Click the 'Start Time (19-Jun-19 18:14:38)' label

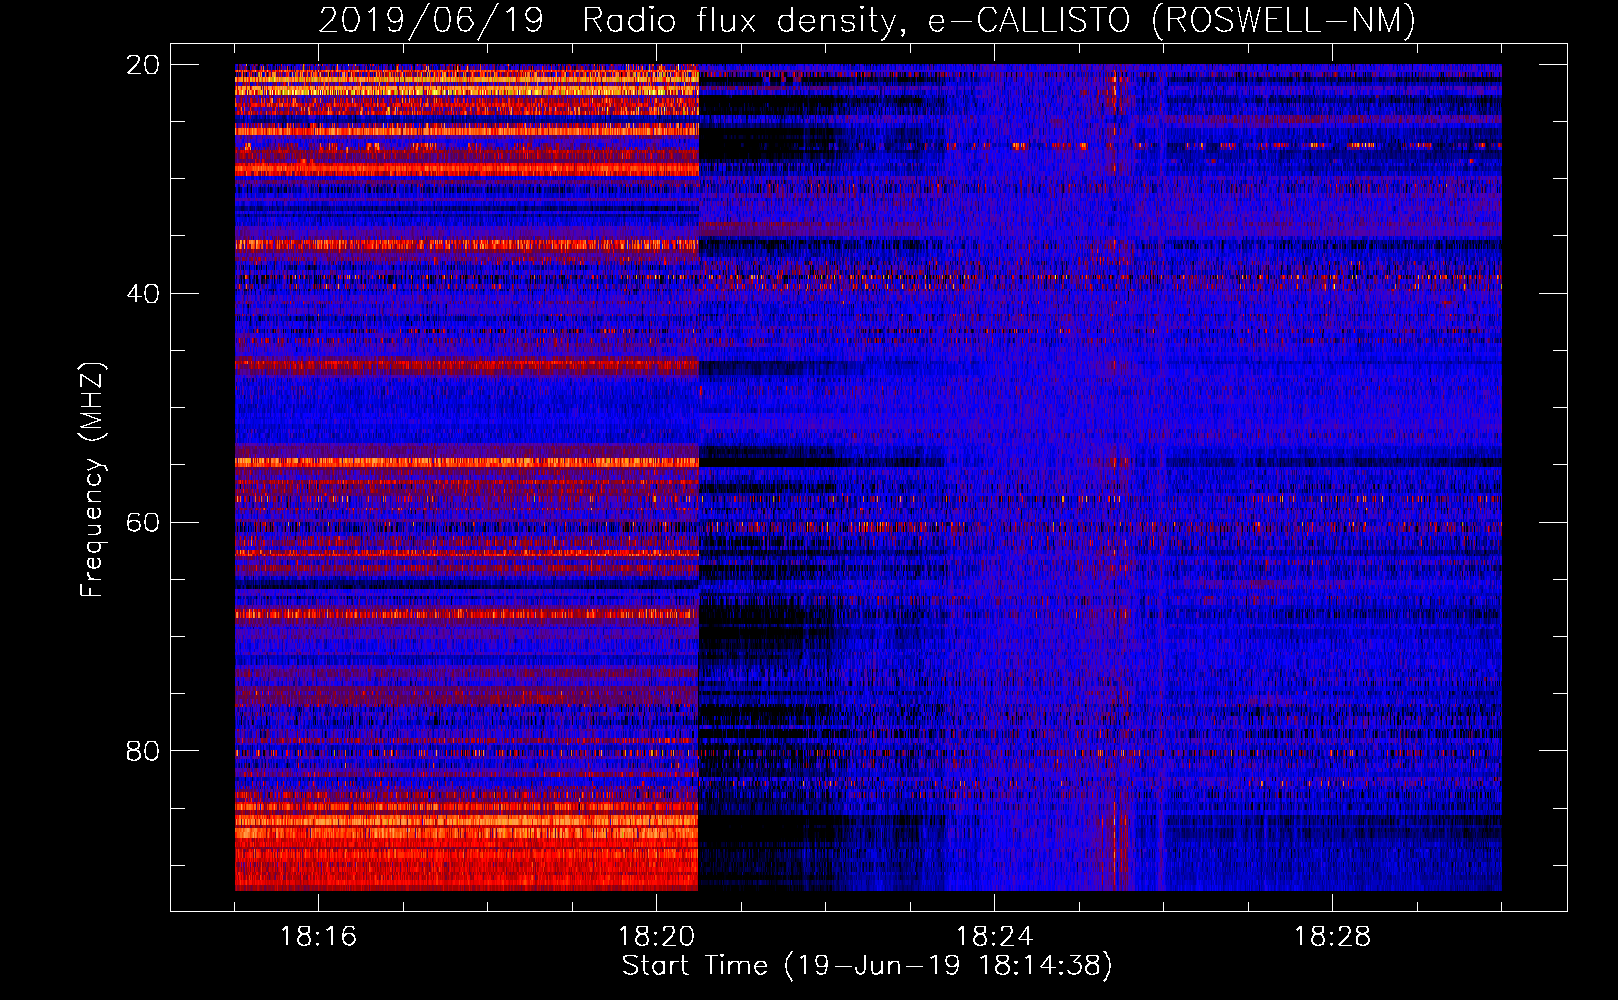[x=867, y=966]
